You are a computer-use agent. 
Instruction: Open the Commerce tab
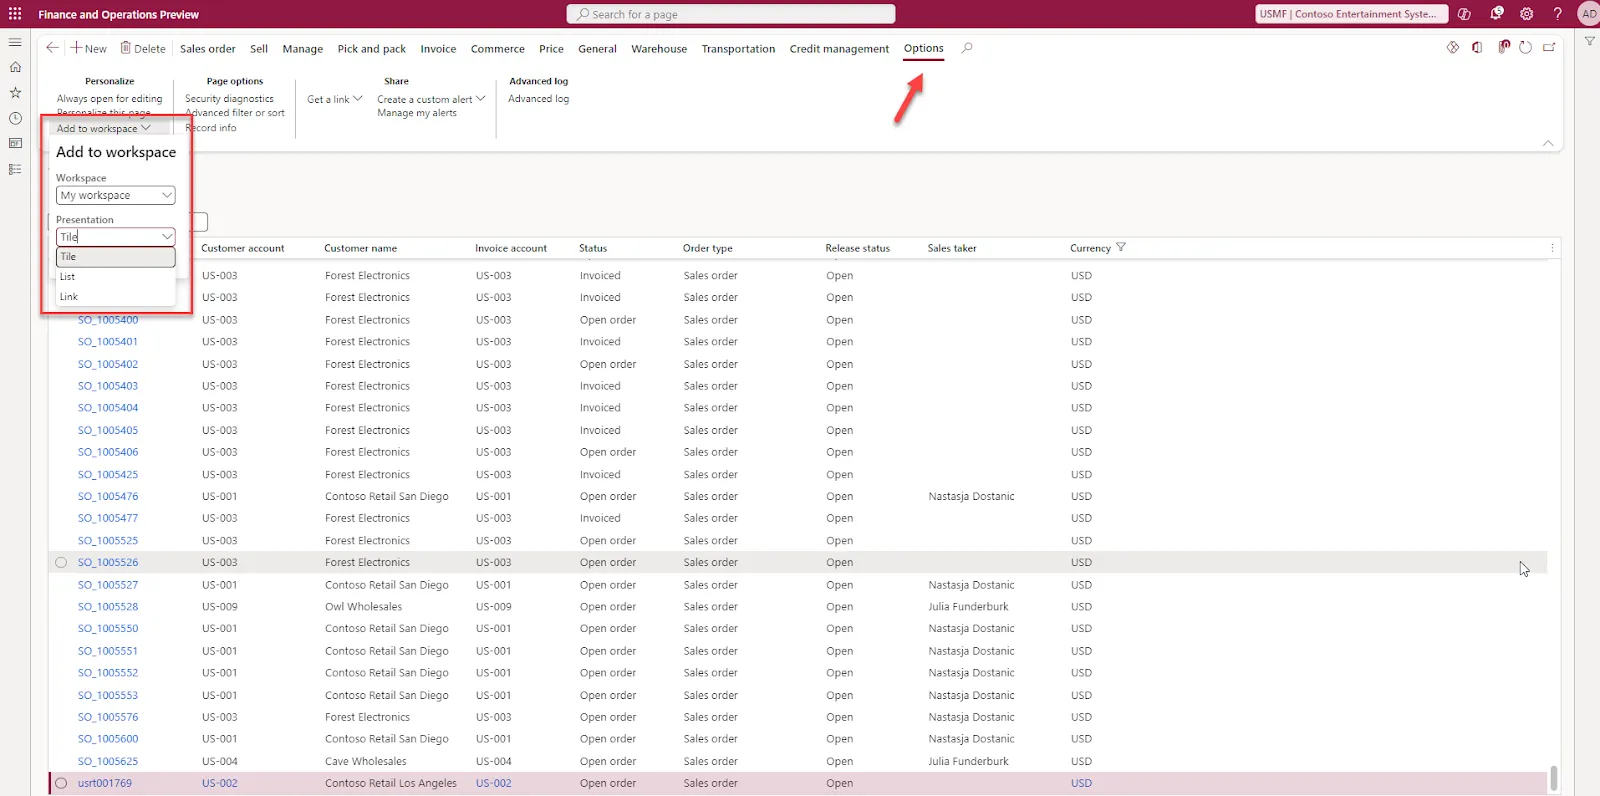pyautogui.click(x=498, y=48)
